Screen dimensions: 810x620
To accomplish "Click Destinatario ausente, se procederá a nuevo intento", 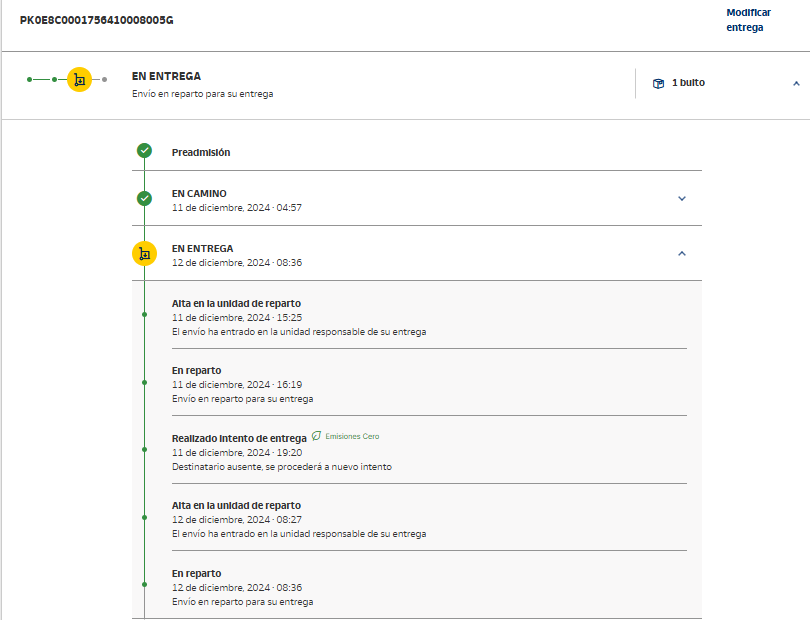I will tap(282, 467).
